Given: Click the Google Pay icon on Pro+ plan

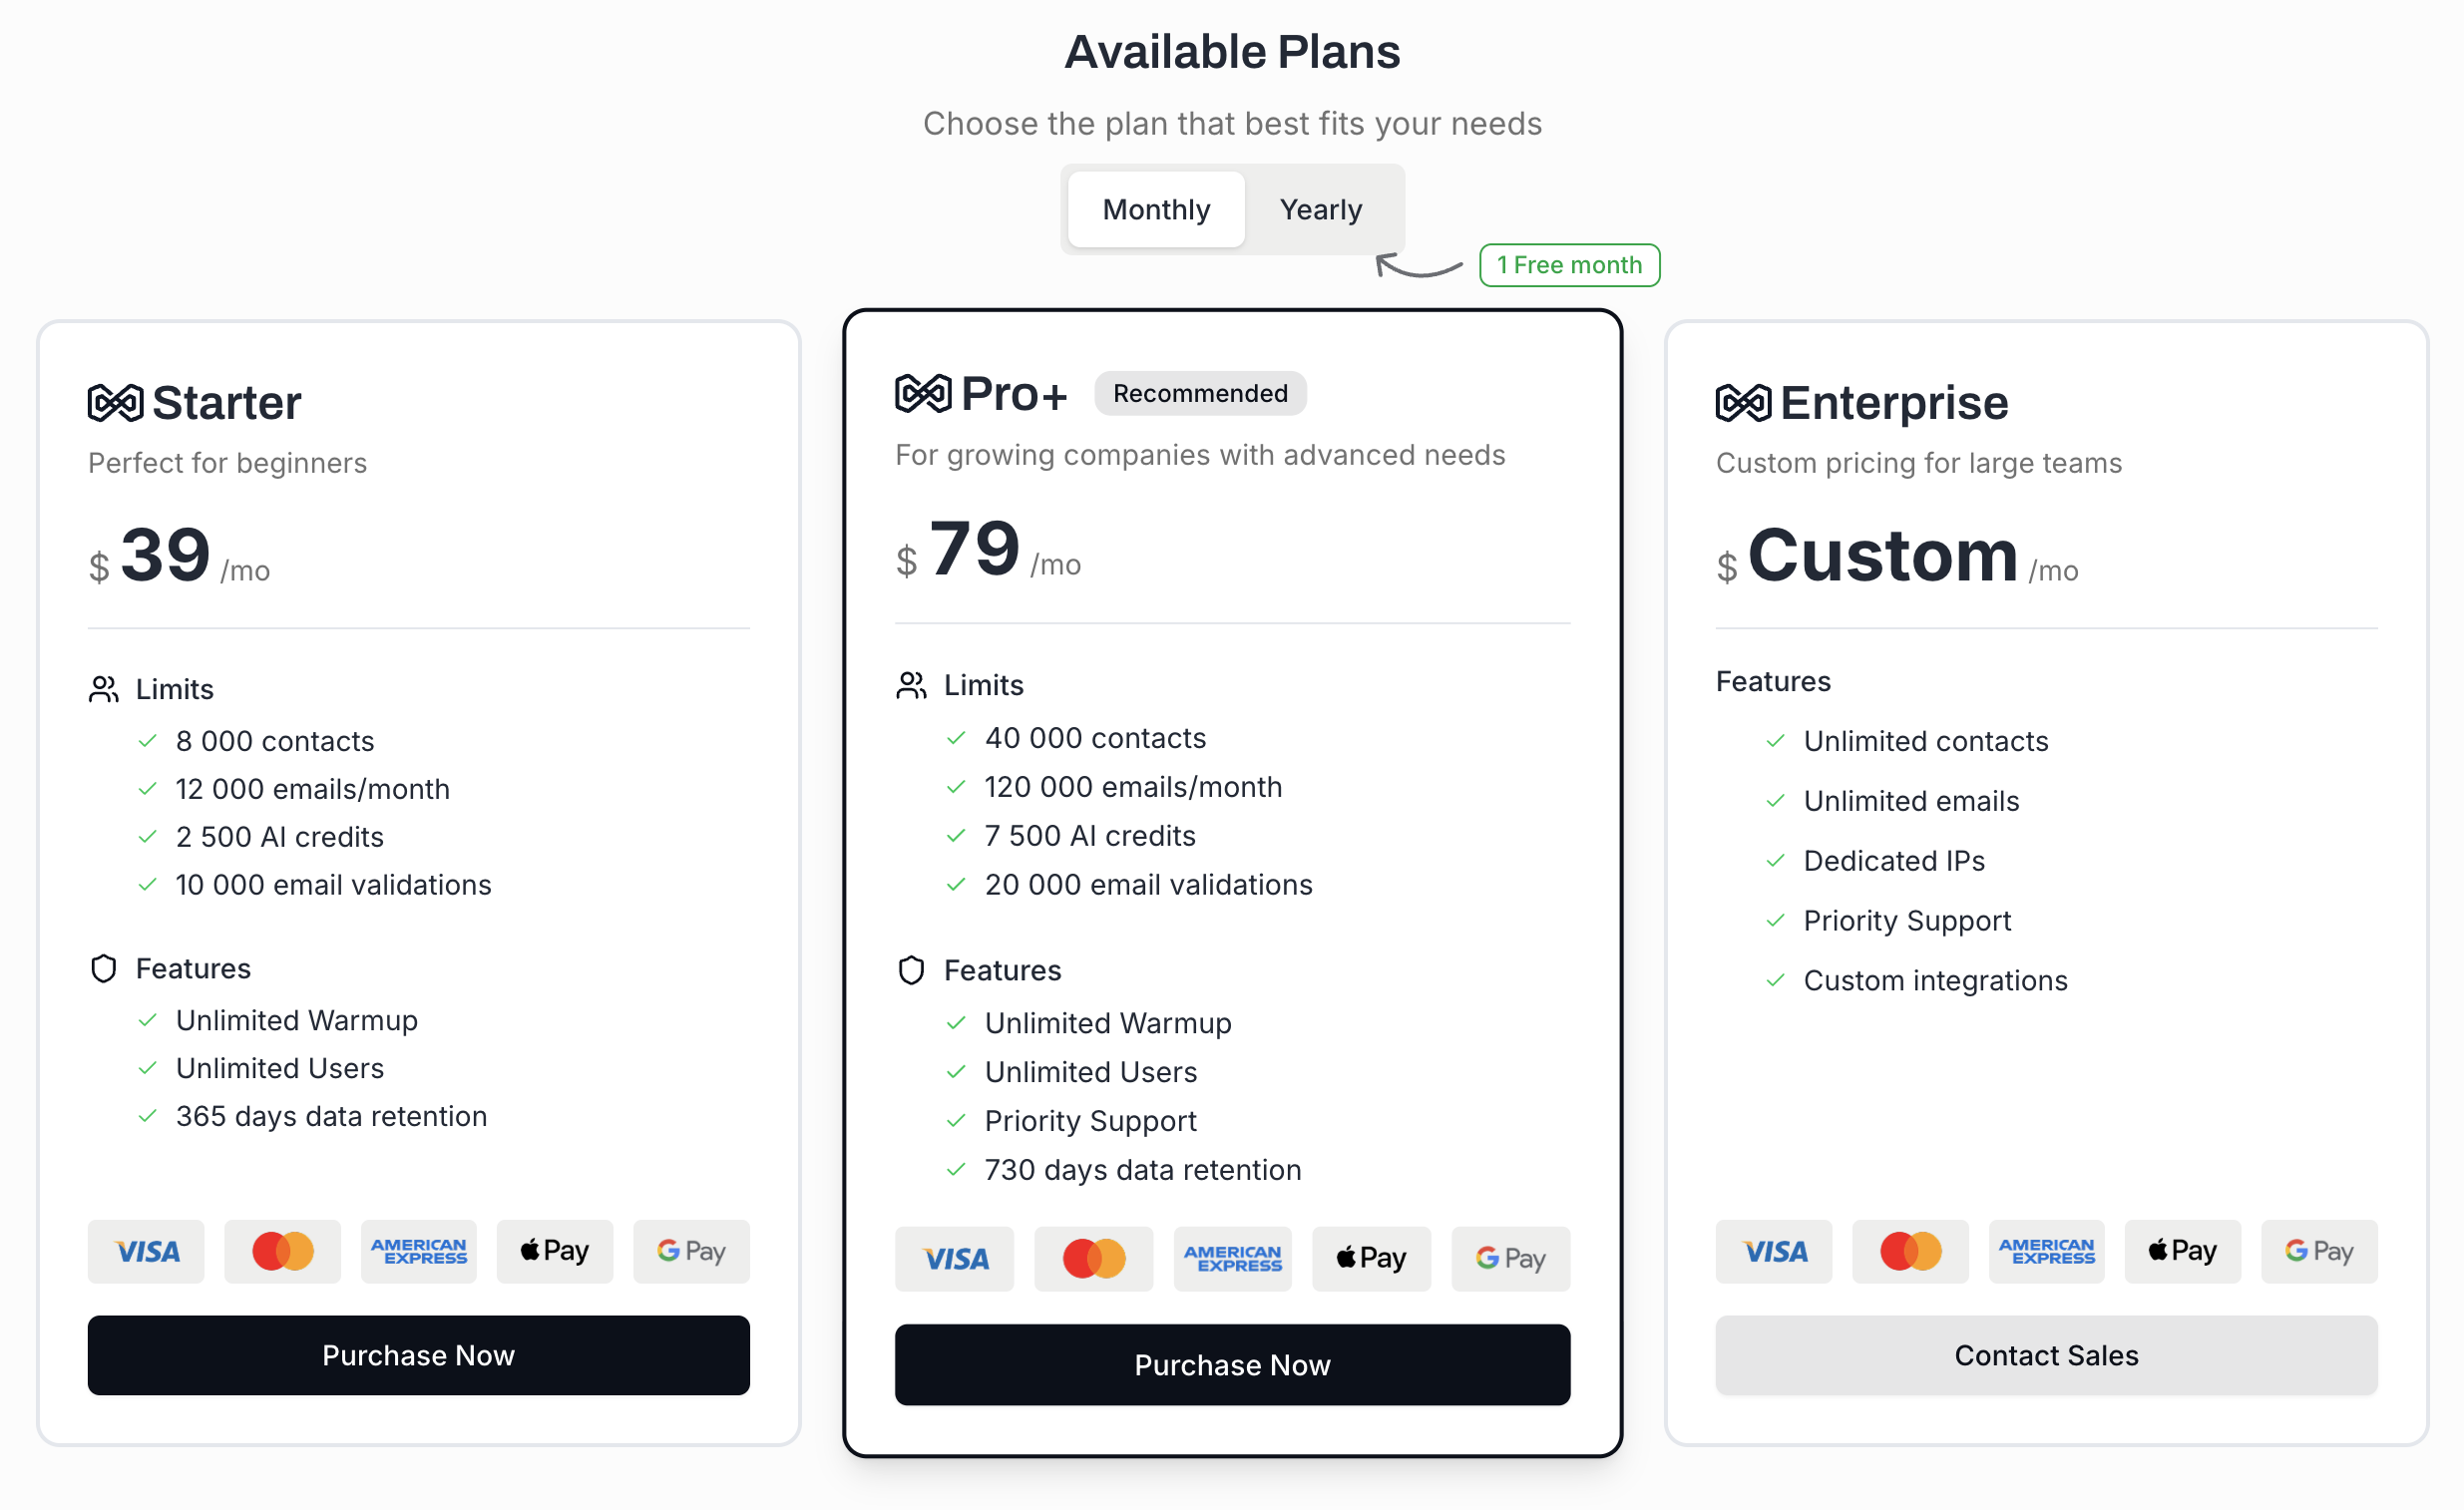Looking at the screenshot, I should (x=1510, y=1259).
